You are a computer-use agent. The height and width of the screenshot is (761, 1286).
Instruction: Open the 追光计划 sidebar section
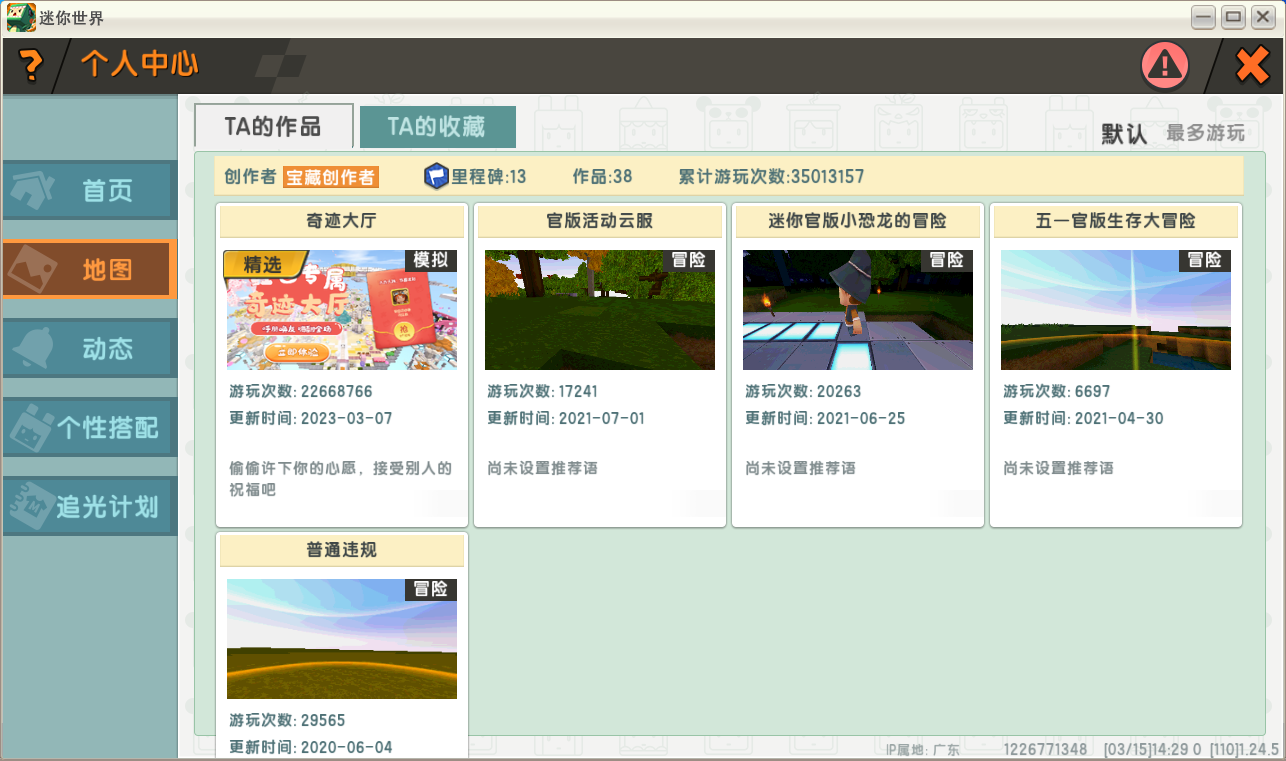[90, 506]
